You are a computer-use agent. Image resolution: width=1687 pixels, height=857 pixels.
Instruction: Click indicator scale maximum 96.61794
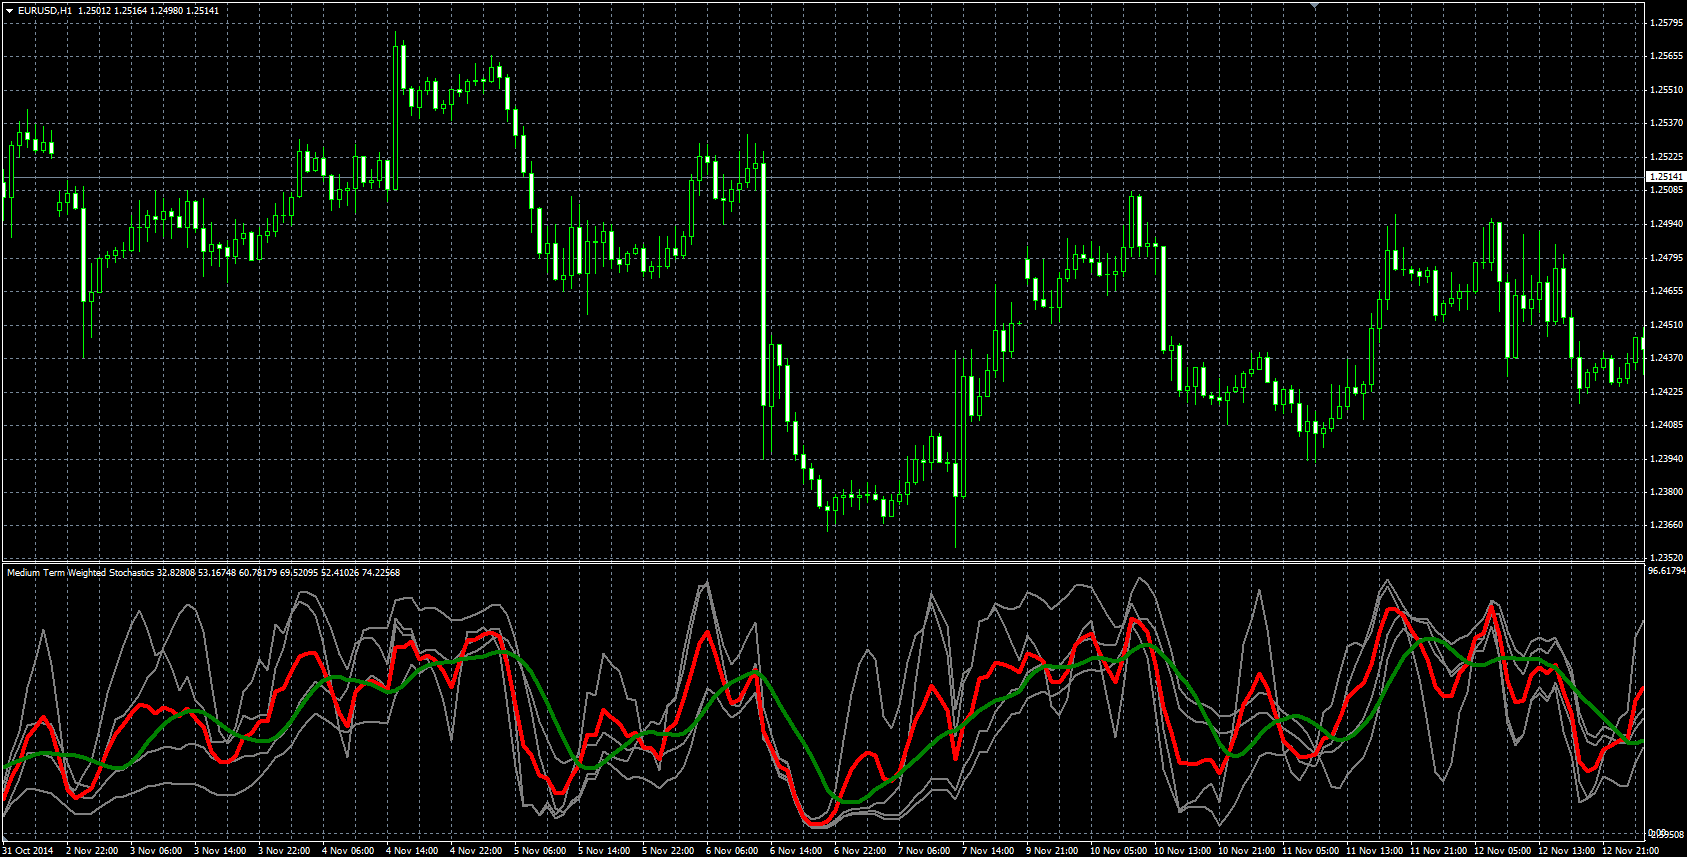coord(1665,571)
